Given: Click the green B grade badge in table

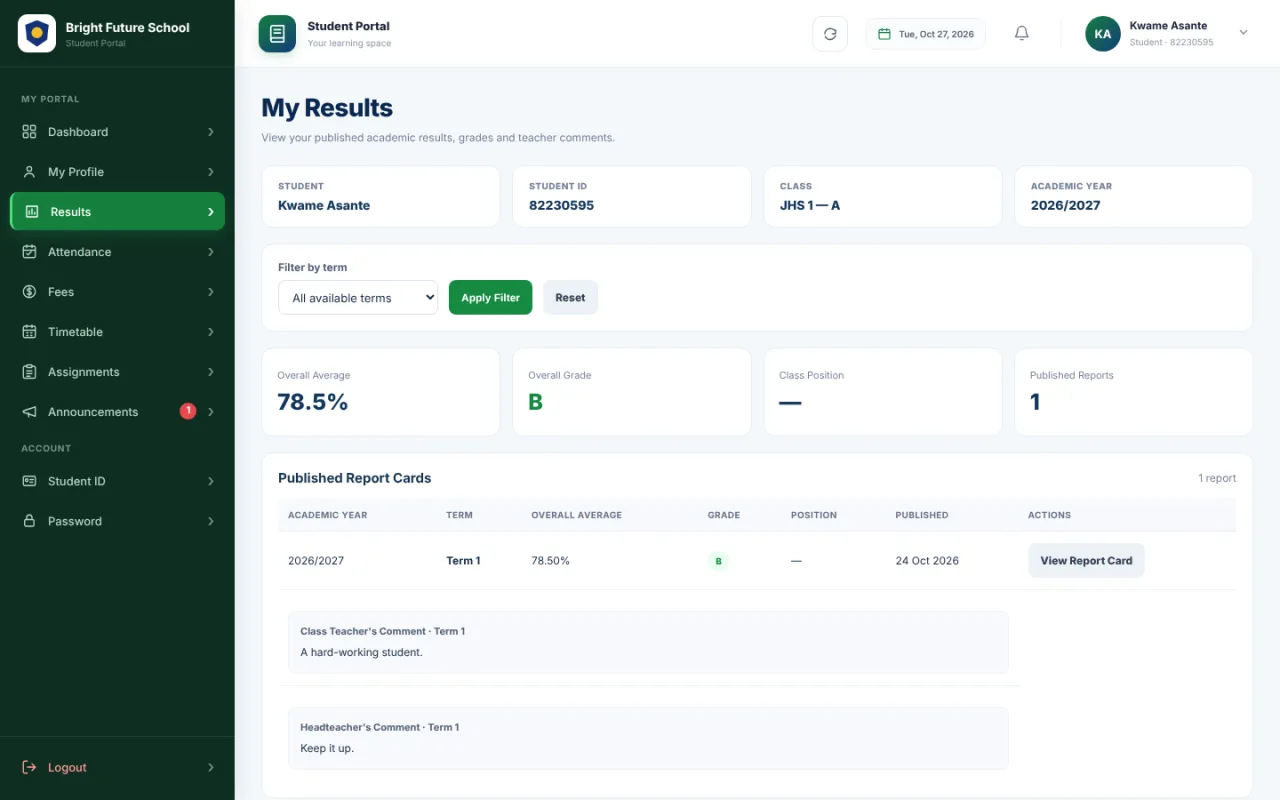Looking at the screenshot, I should (718, 561).
